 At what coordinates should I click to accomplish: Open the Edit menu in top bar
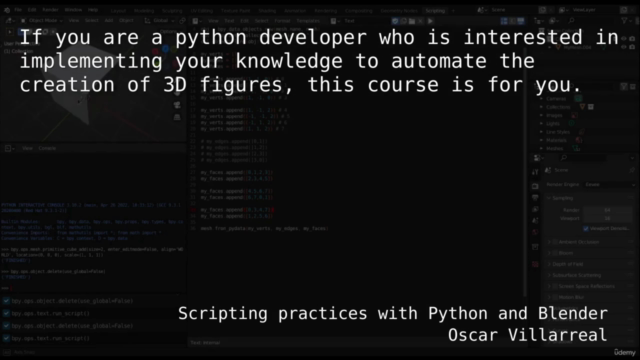pos(32,10)
